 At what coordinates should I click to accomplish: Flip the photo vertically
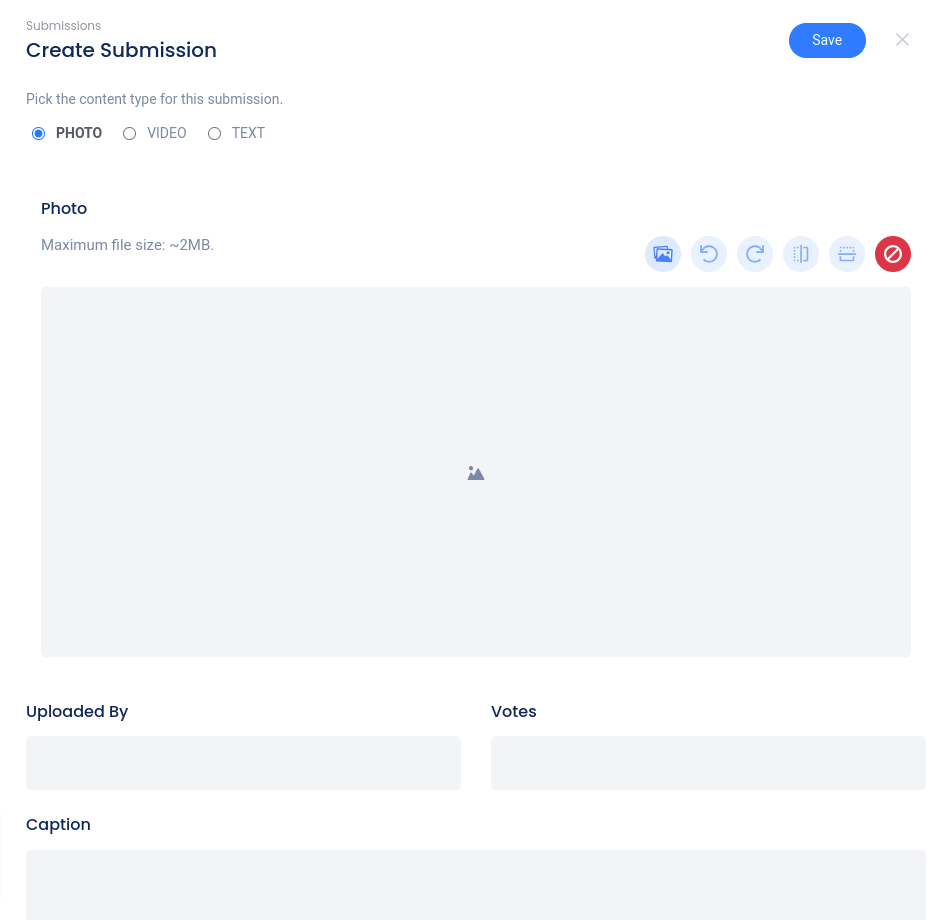[847, 254]
